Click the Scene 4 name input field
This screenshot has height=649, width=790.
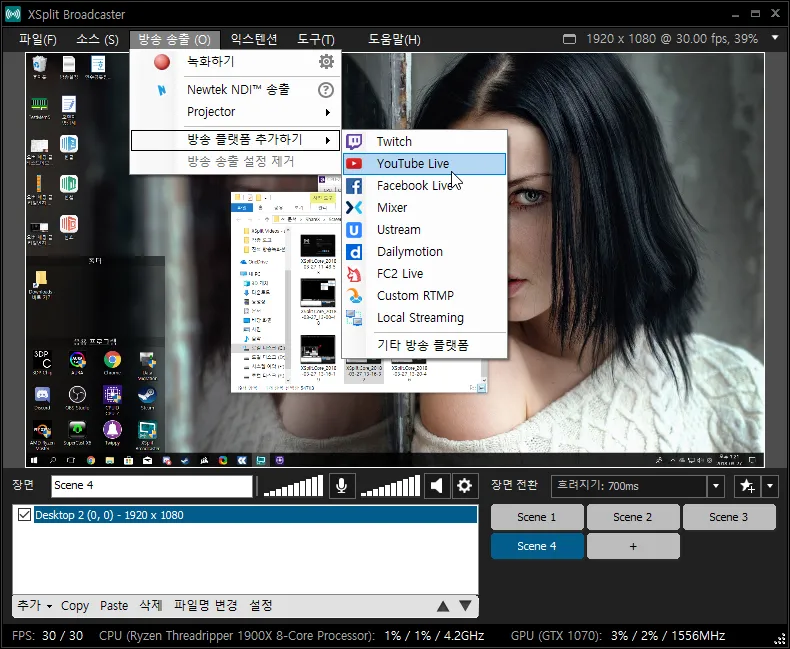[152, 486]
